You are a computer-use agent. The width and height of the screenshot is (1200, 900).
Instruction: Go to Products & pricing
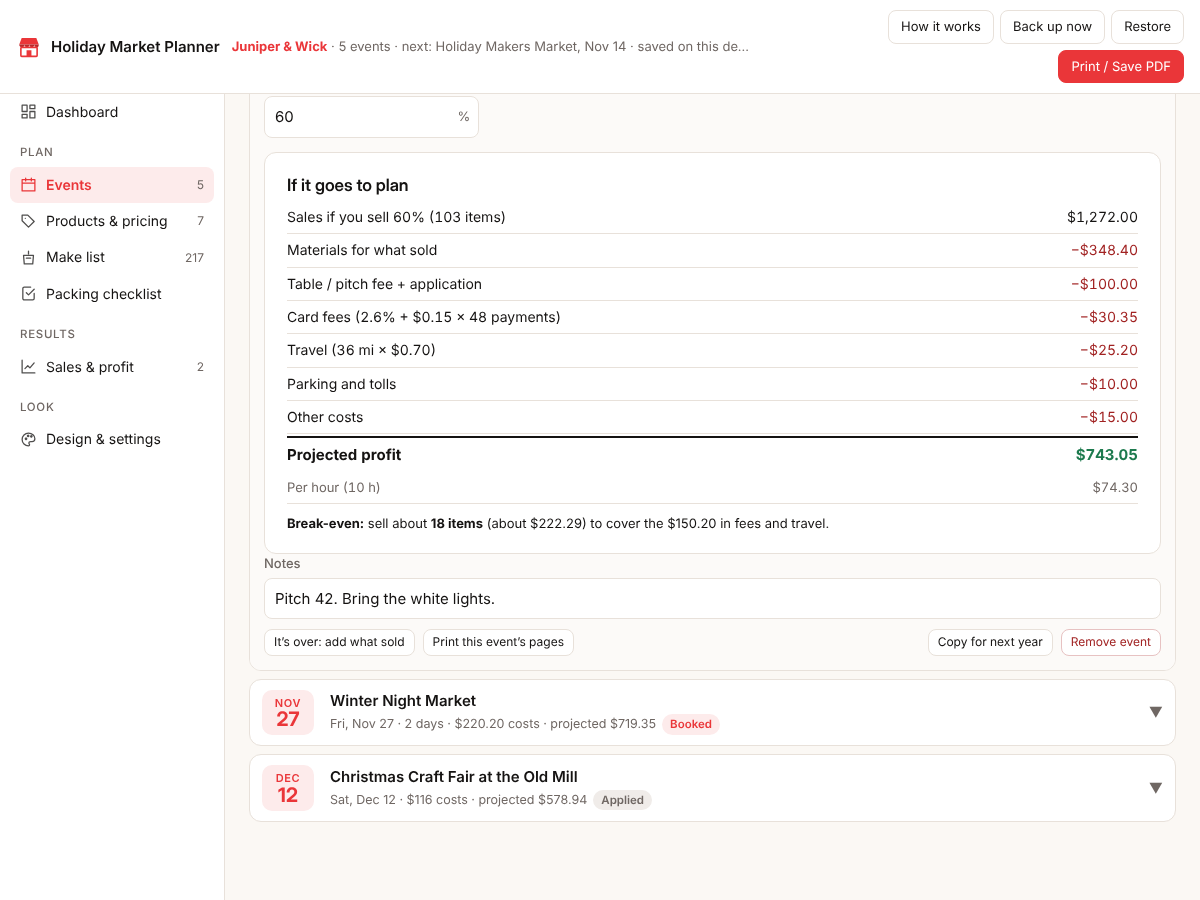(112, 221)
